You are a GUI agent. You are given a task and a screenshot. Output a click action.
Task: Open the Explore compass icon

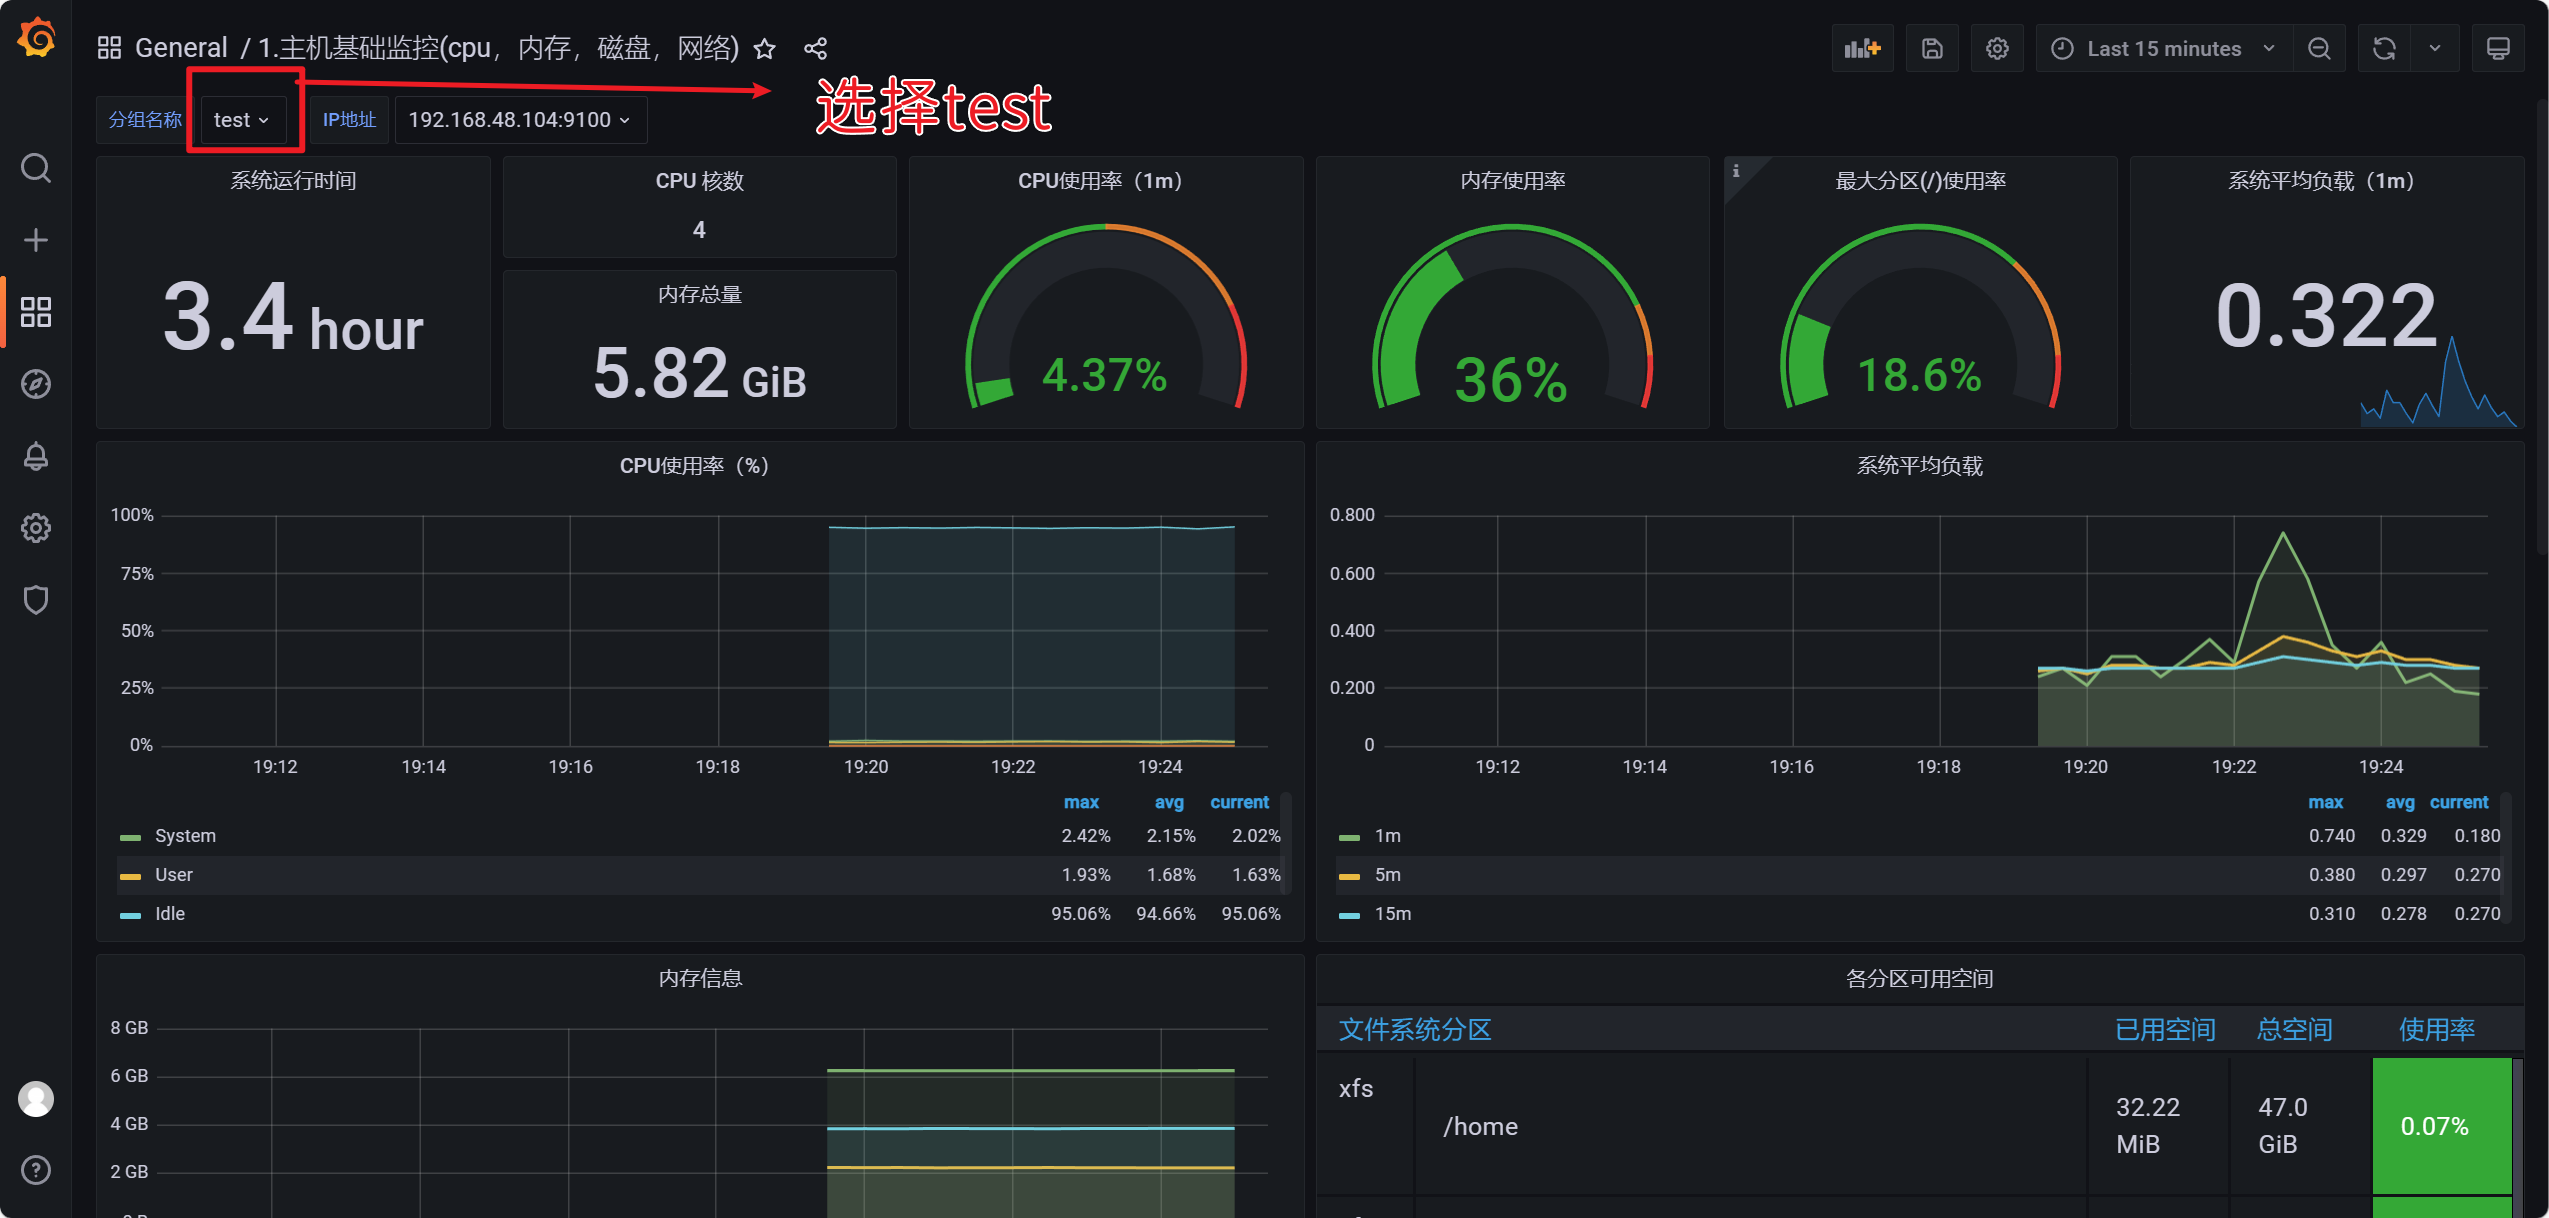[36, 384]
